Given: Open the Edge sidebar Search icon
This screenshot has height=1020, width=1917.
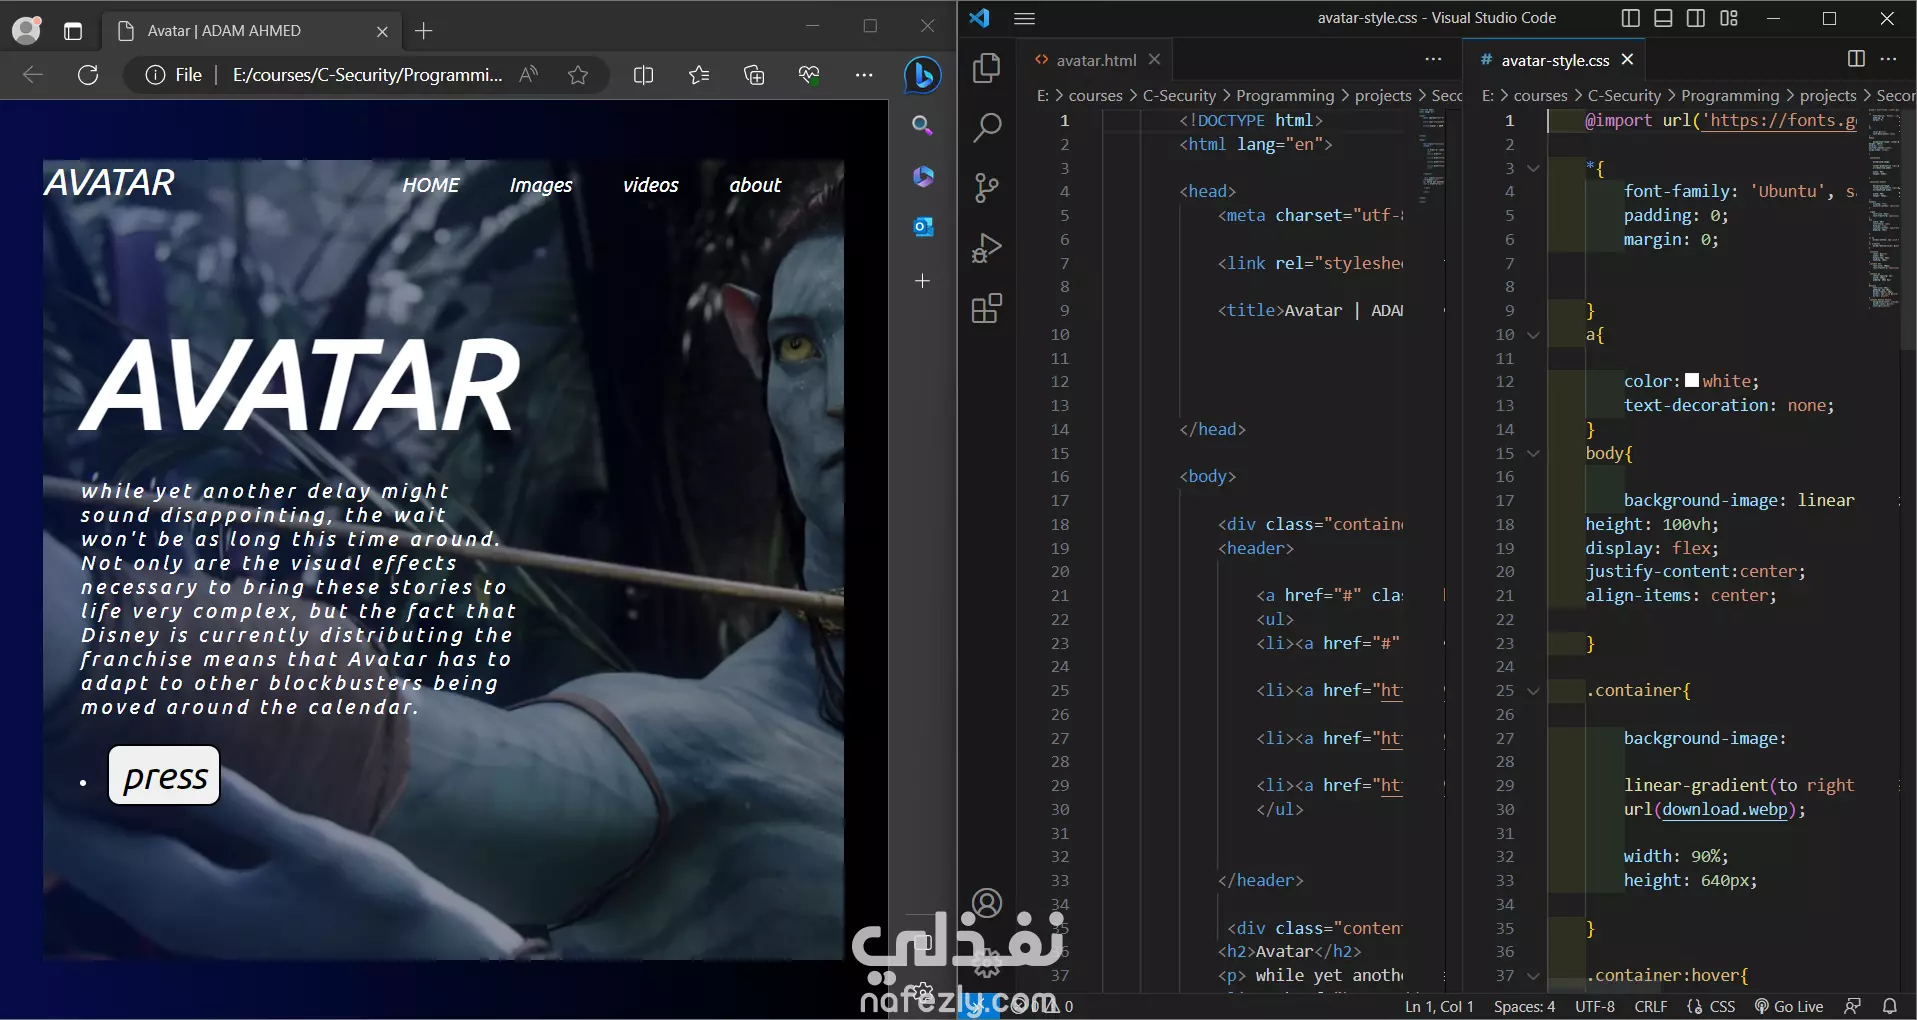Looking at the screenshot, I should (x=922, y=126).
